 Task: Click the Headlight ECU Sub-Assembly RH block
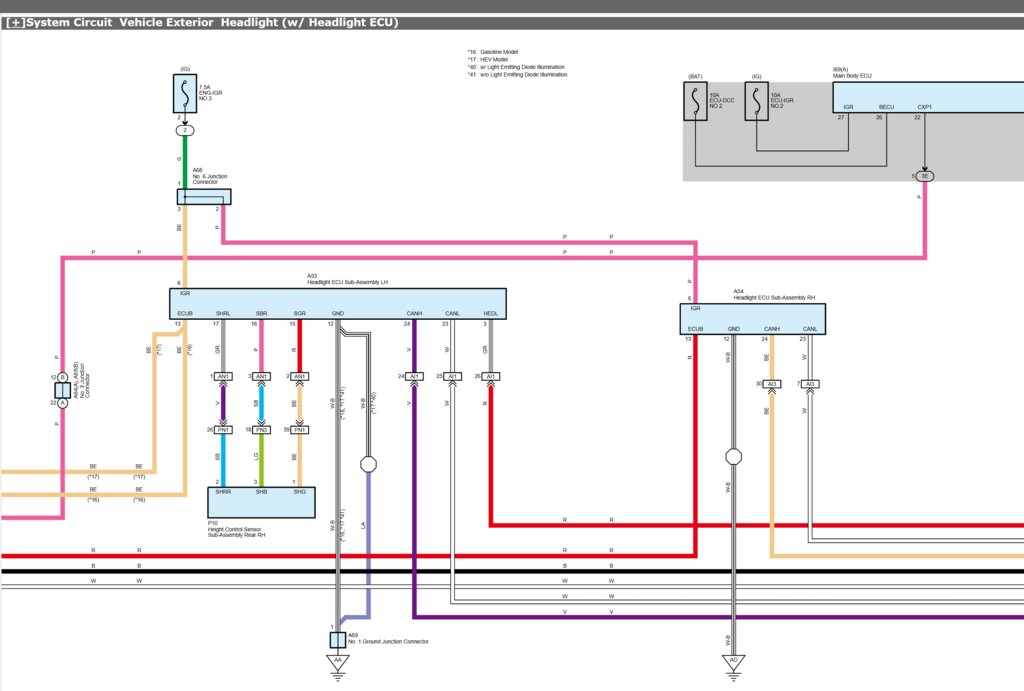coord(752,319)
